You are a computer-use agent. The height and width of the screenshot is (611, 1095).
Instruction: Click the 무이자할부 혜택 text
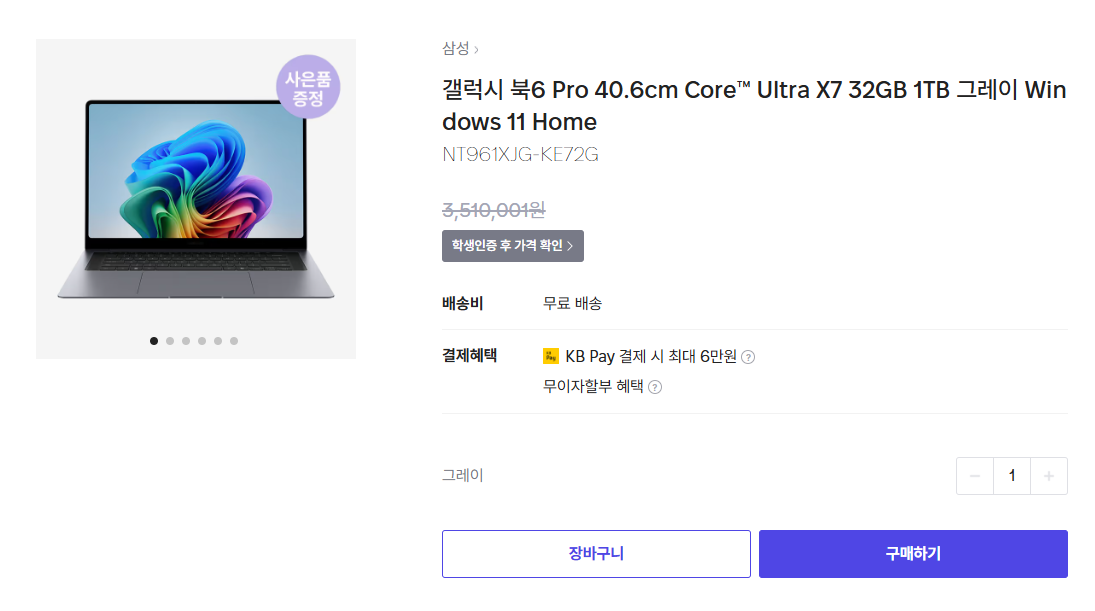coord(593,387)
